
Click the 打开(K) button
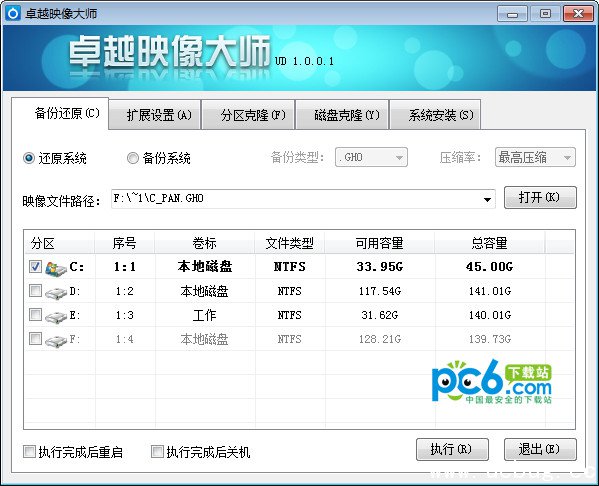point(540,198)
